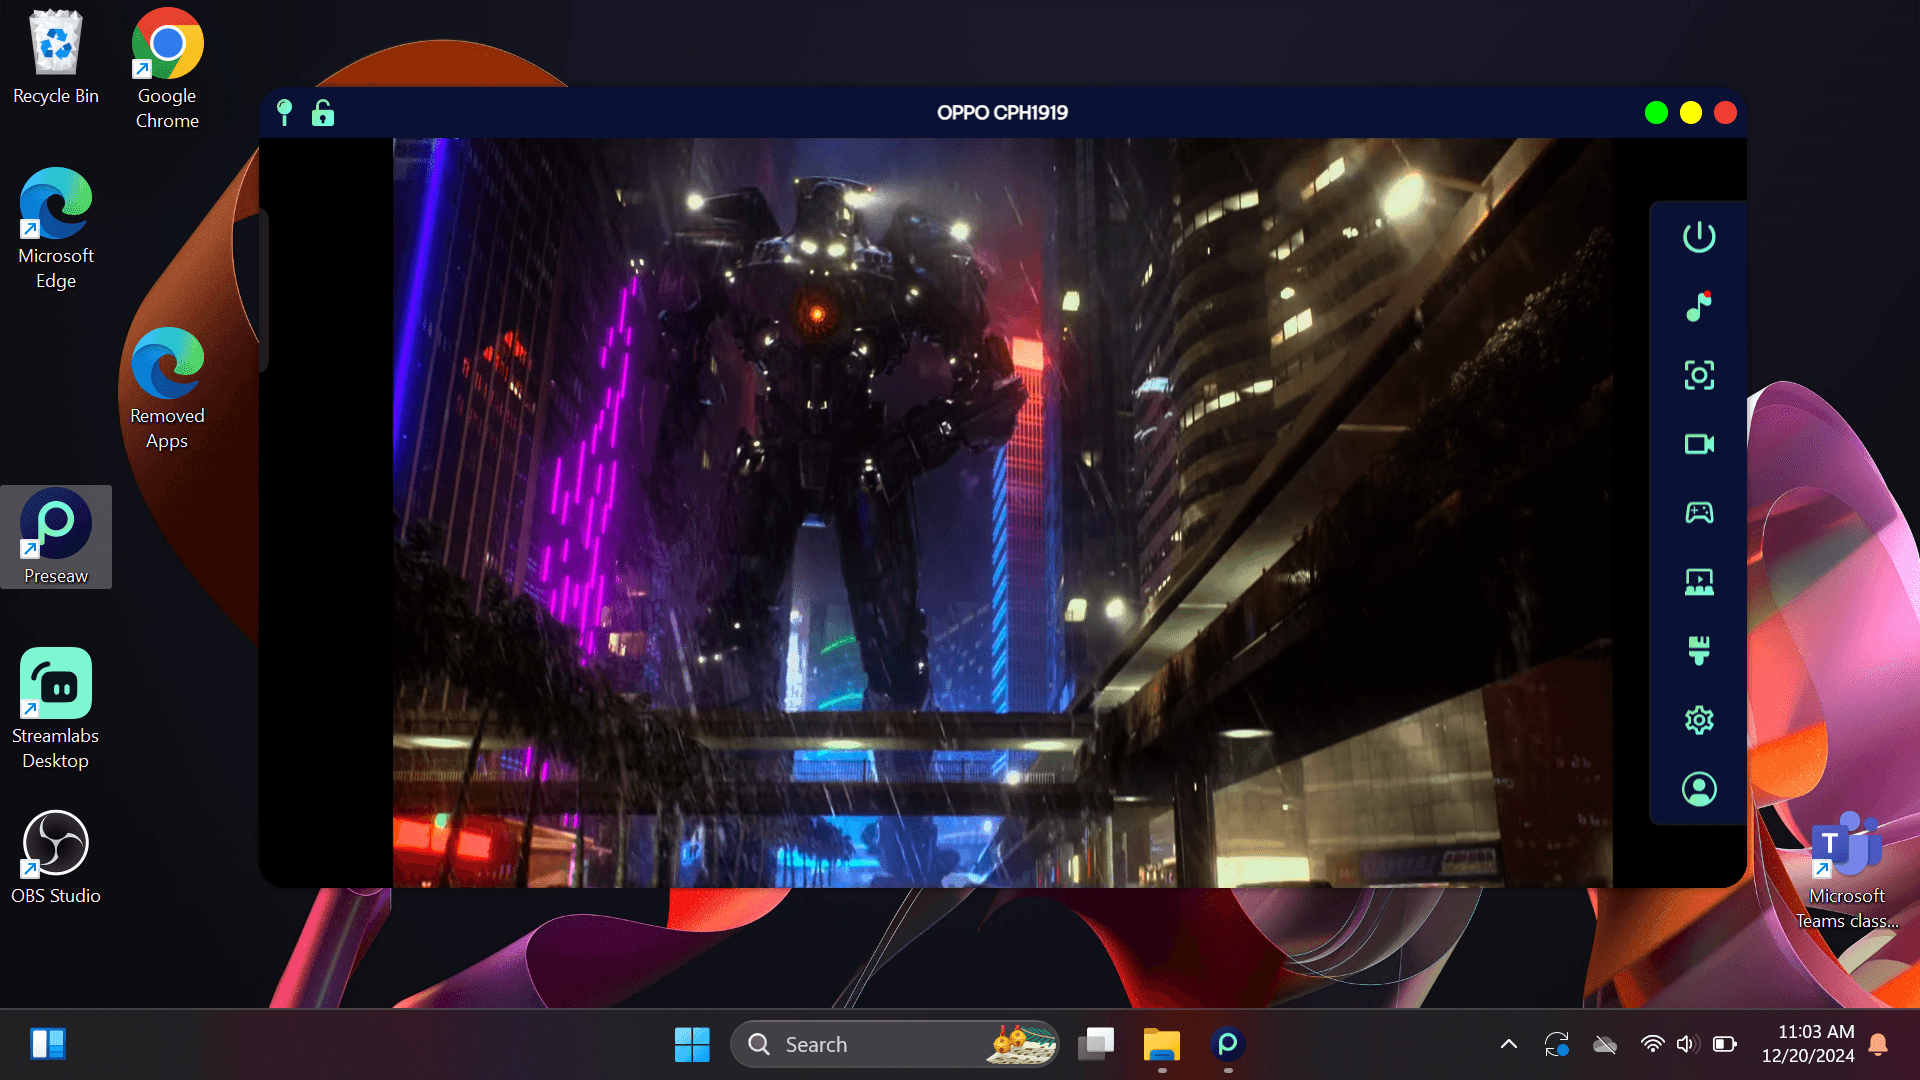This screenshot has height=1080, width=1920.
Task: Toggle the phone screen lock icon
Action: 322,113
